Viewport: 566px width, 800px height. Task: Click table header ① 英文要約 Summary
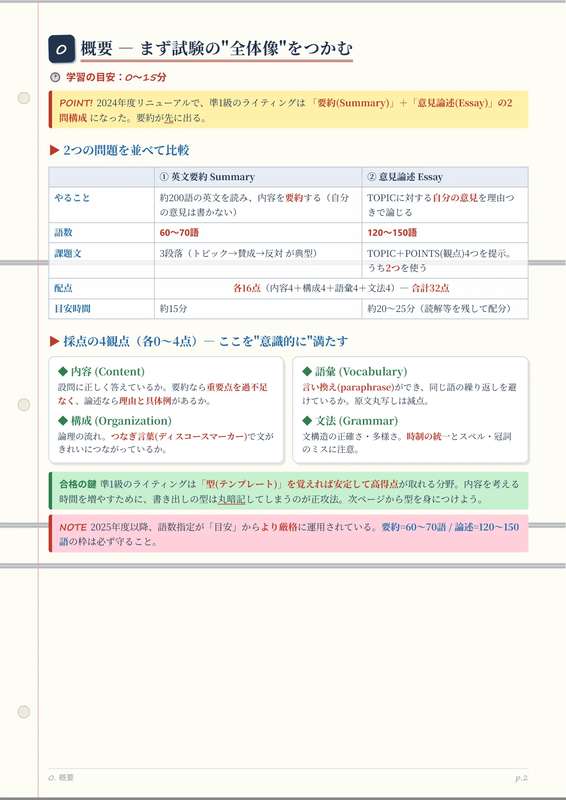207,177
